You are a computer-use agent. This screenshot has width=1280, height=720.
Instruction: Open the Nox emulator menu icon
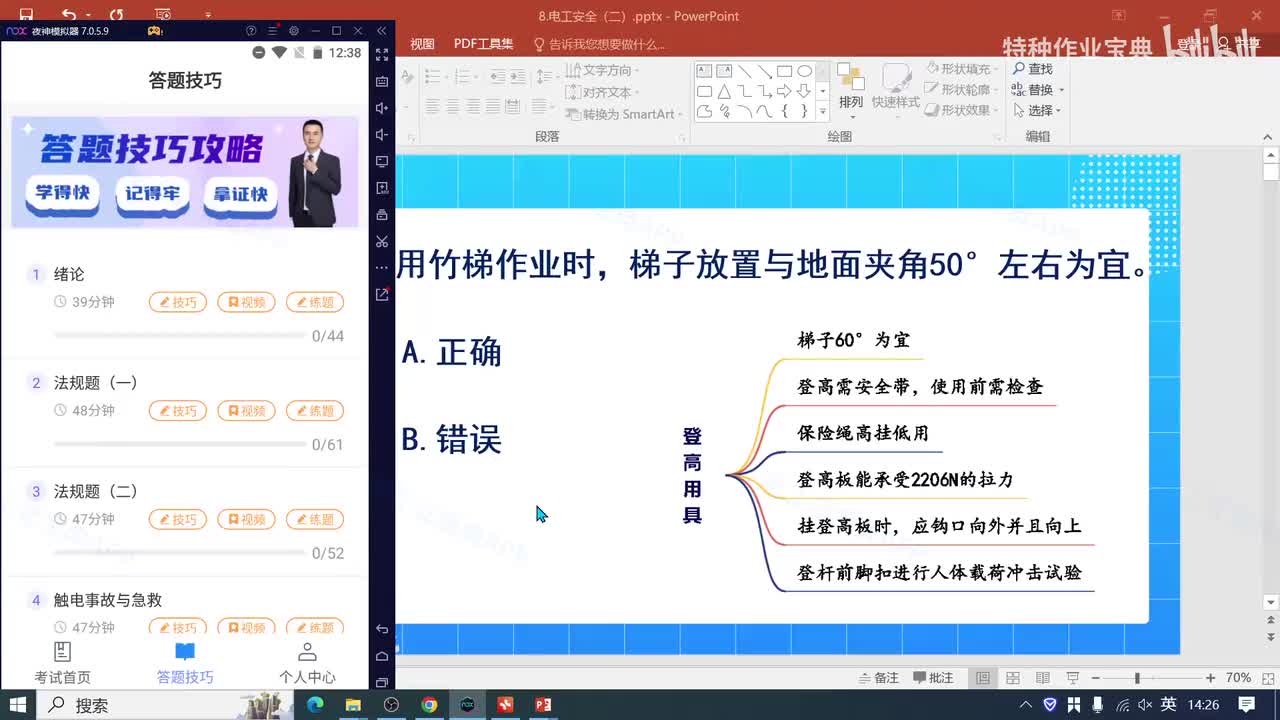pos(272,31)
